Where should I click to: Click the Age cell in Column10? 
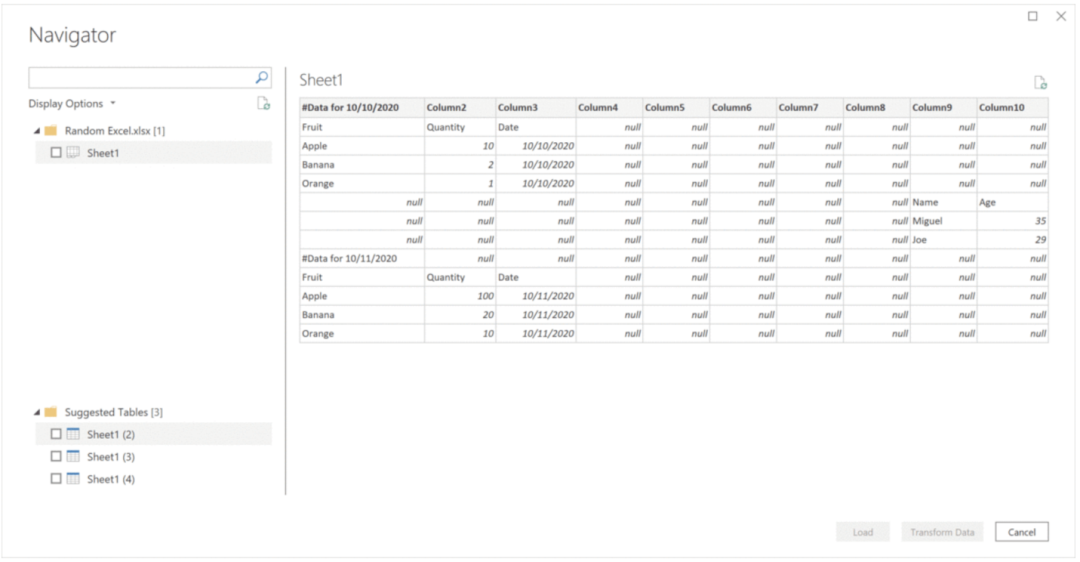pos(1012,202)
